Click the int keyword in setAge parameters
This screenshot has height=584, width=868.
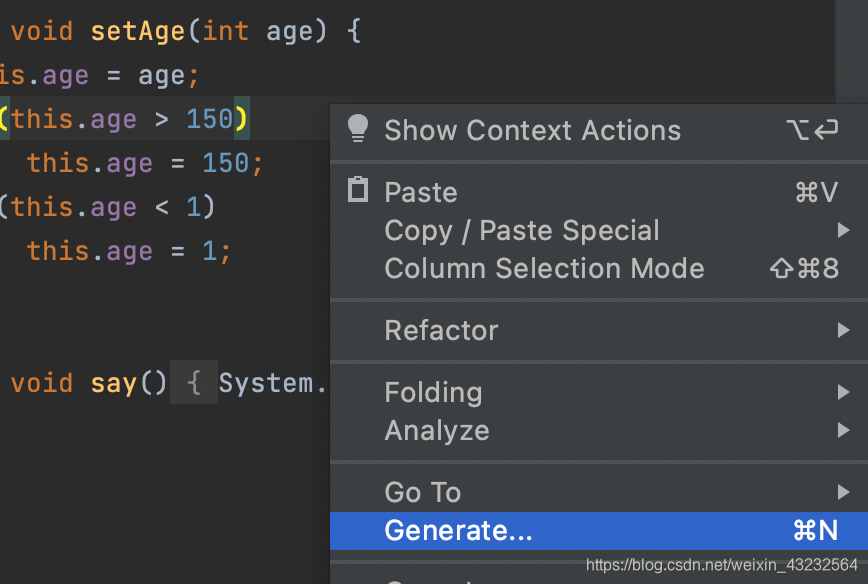(x=226, y=31)
